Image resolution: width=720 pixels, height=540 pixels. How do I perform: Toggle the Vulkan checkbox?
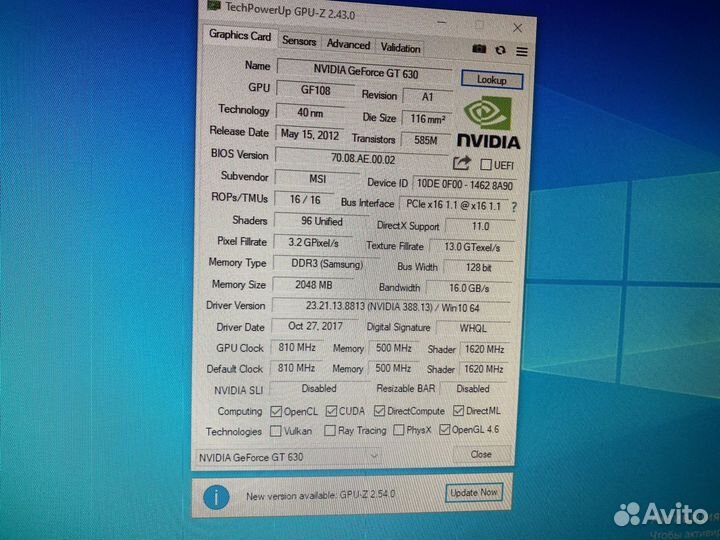[276, 431]
